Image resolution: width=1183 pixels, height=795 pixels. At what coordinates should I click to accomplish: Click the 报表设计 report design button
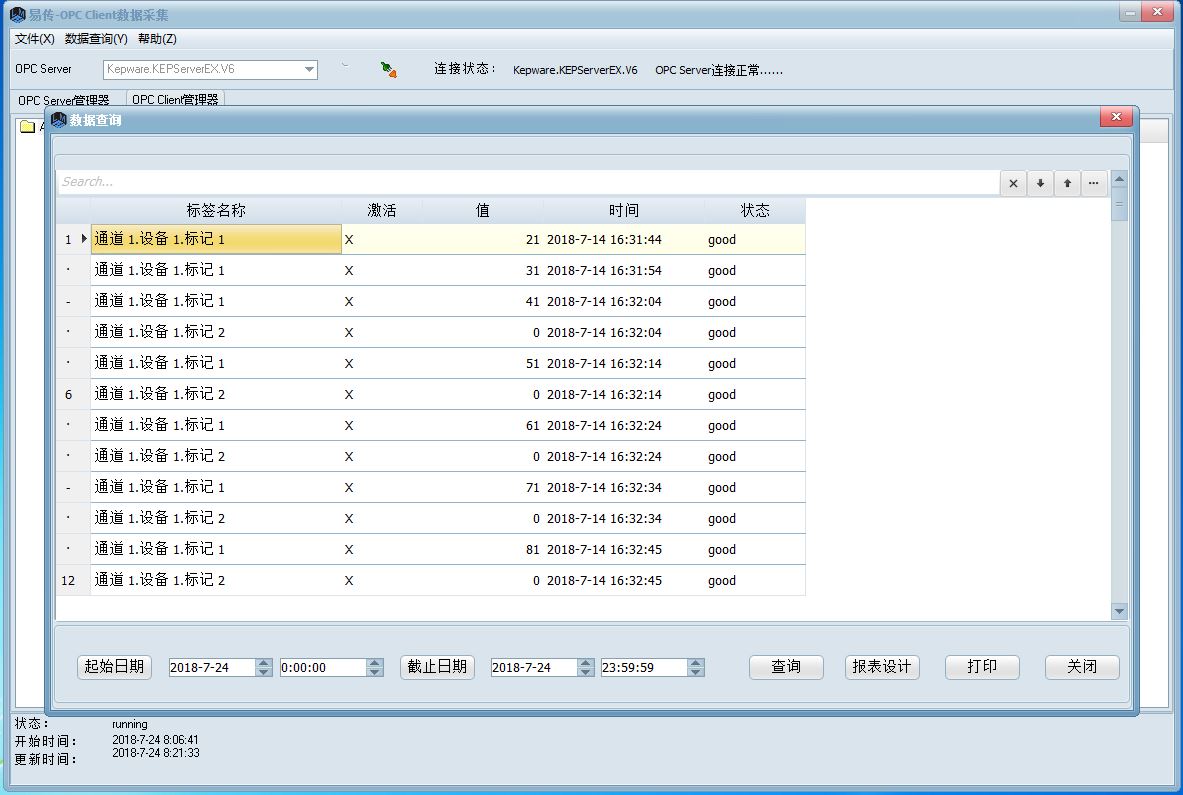click(881, 667)
